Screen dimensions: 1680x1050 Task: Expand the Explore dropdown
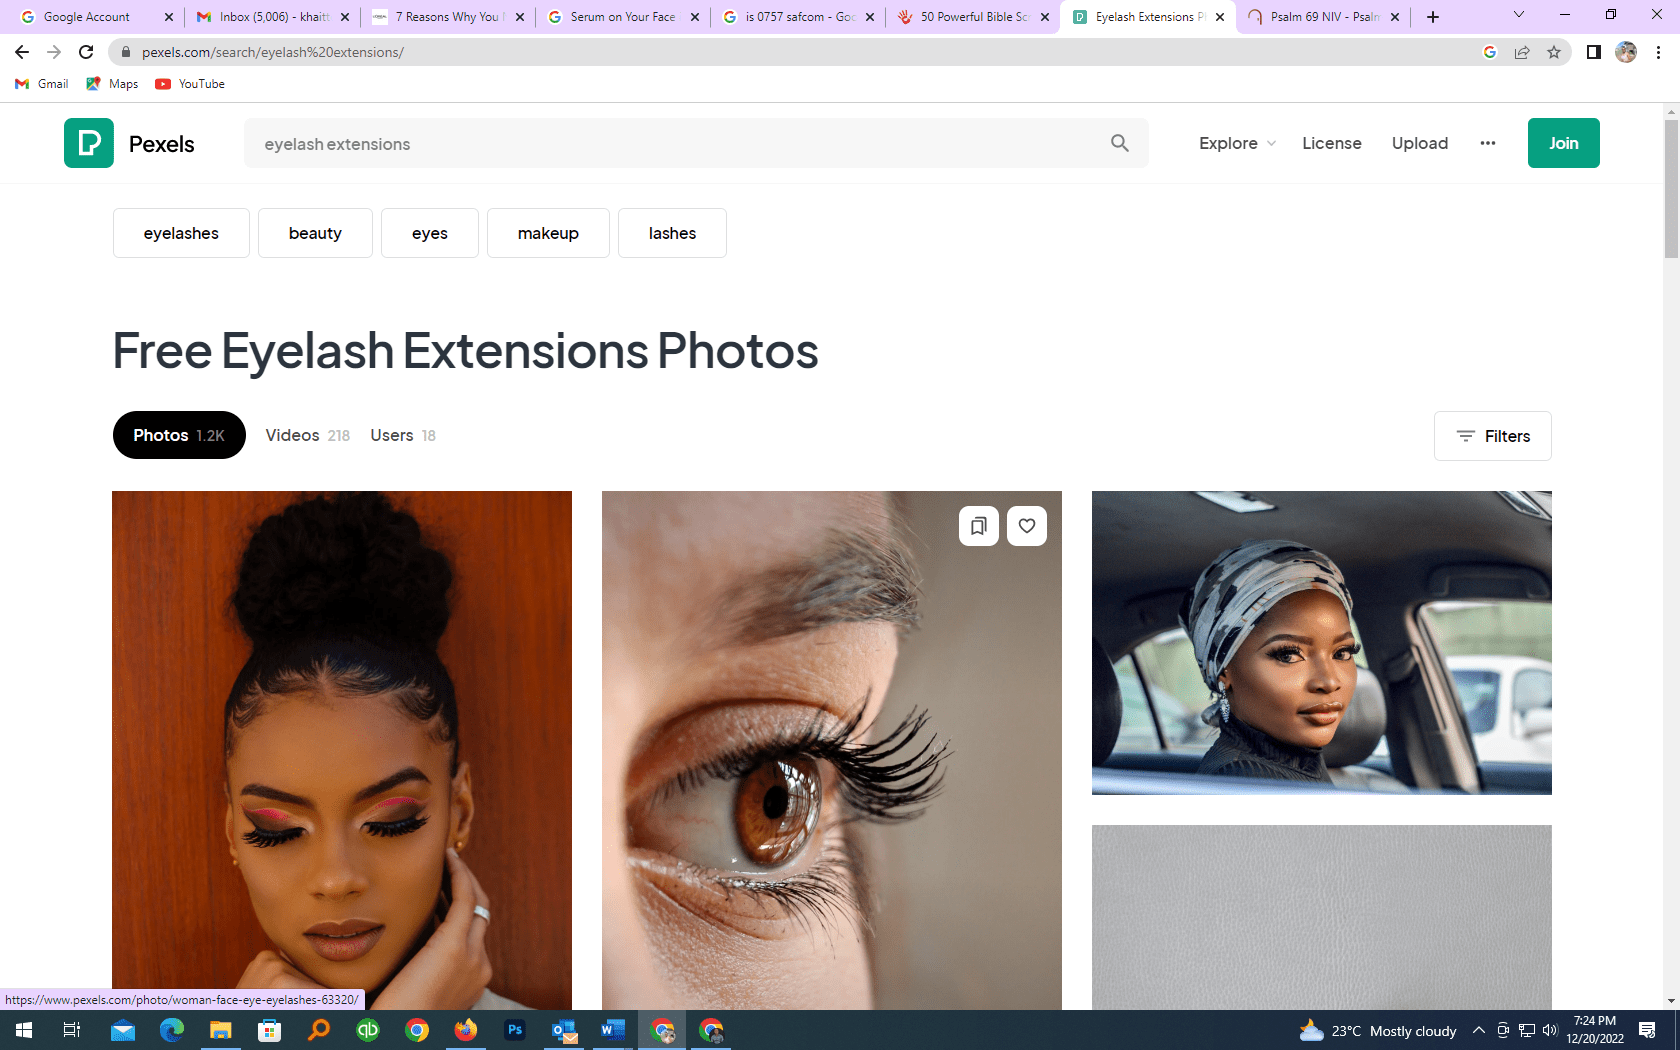coord(1237,143)
